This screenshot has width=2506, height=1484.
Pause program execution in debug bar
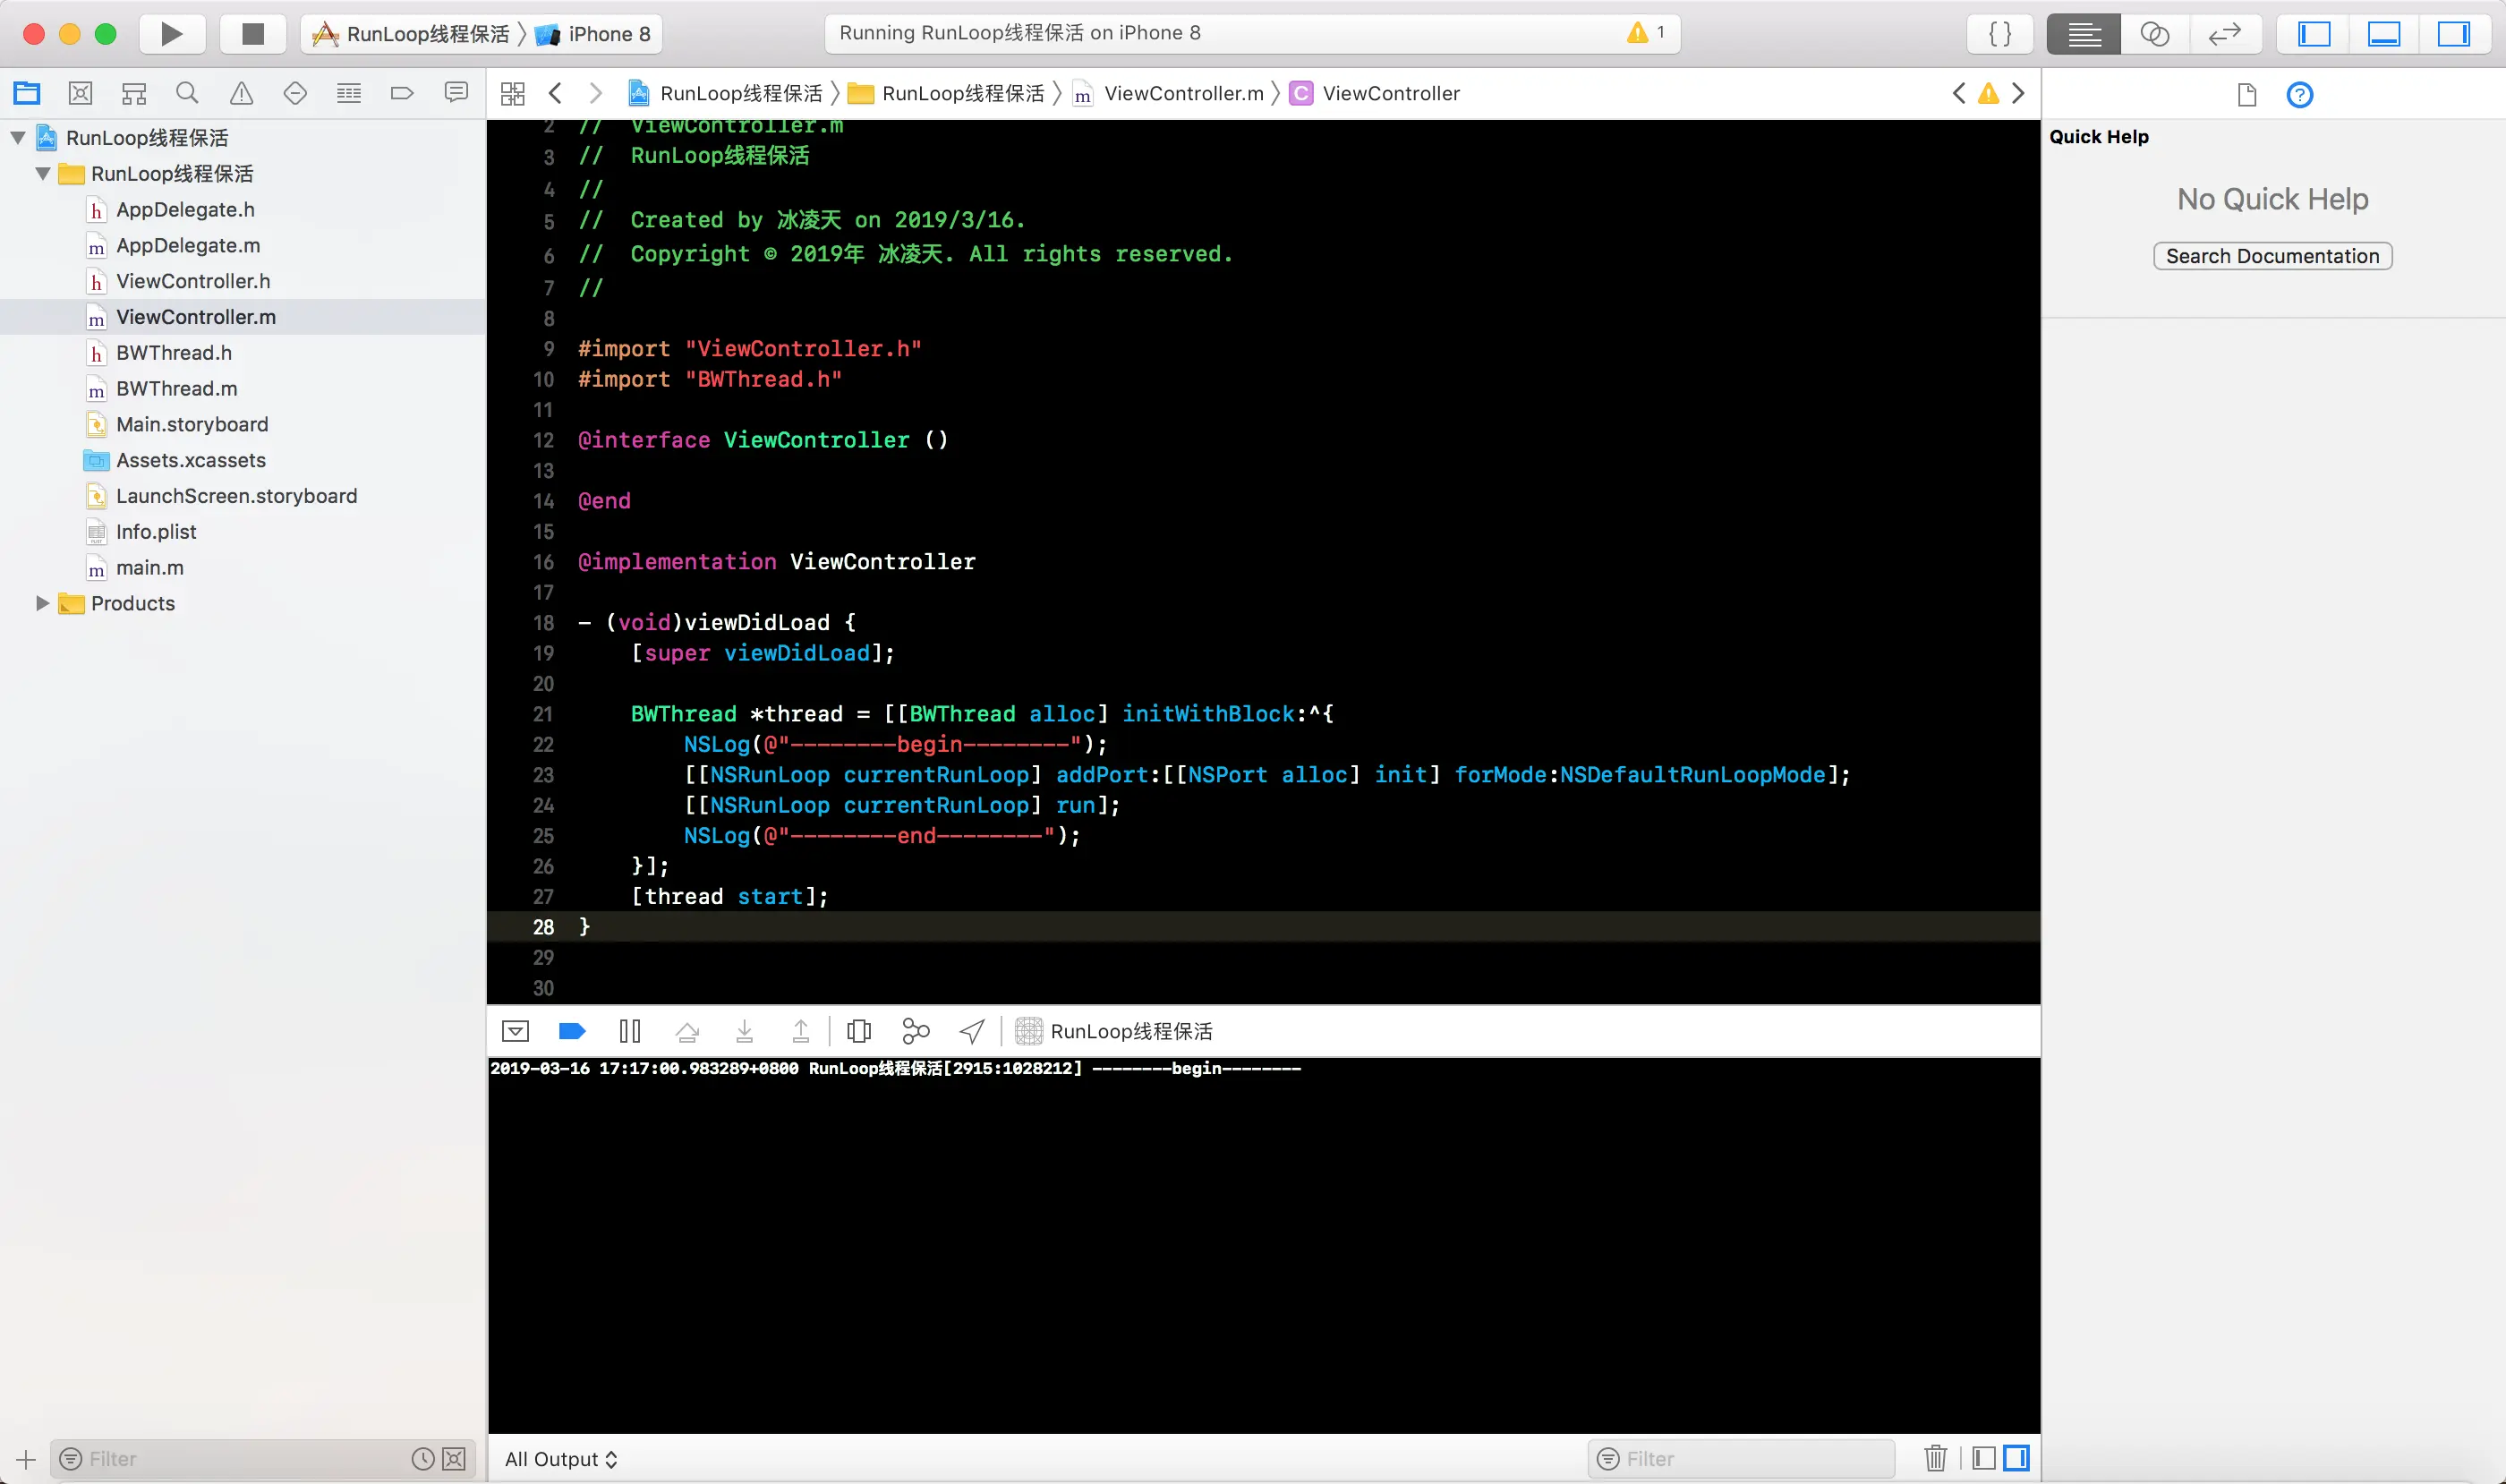tap(630, 1031)
